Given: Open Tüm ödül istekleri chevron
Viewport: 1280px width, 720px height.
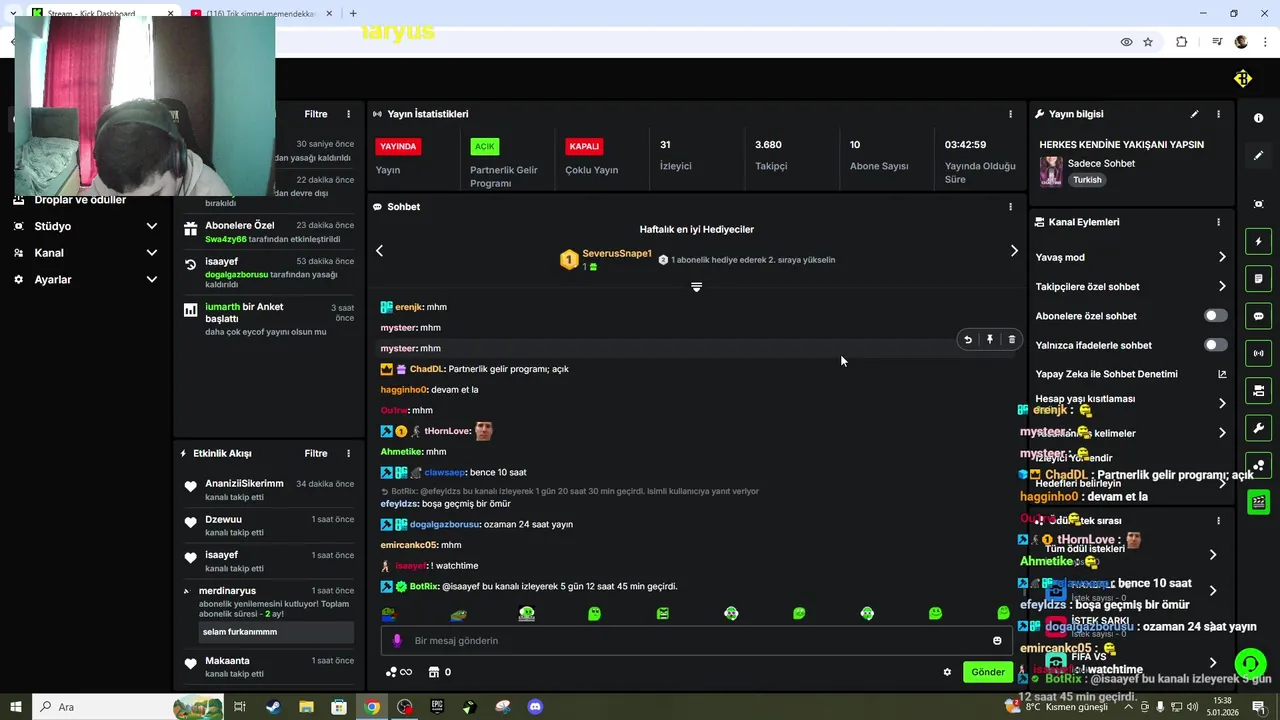Looking at the screenshot, I should pyautogui.click(x=1212, y=554).
